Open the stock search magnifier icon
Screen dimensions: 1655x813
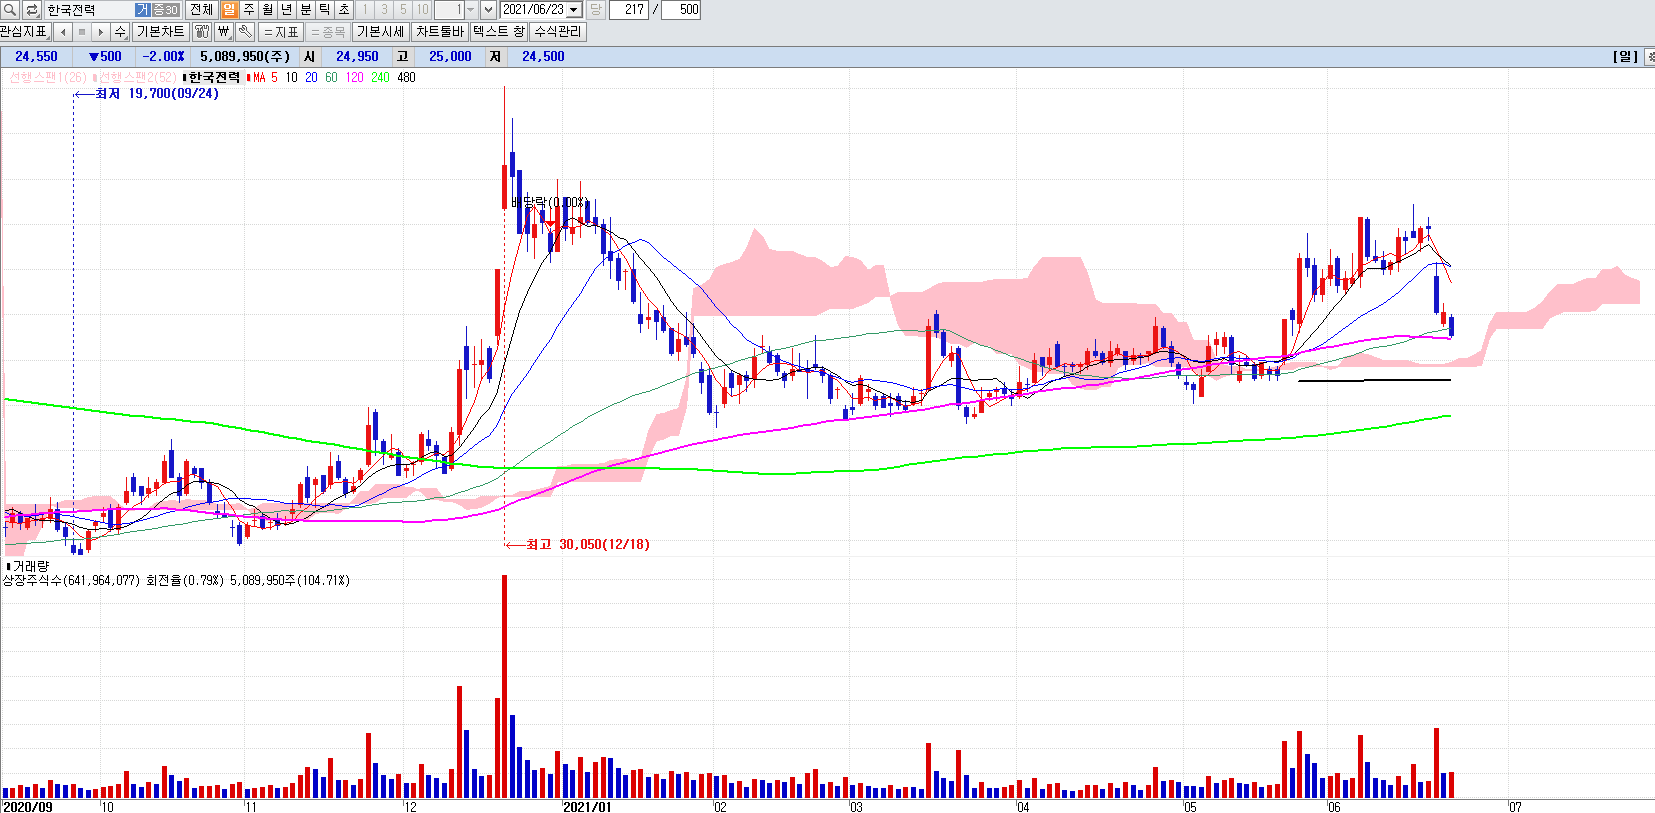coord(10,10)
